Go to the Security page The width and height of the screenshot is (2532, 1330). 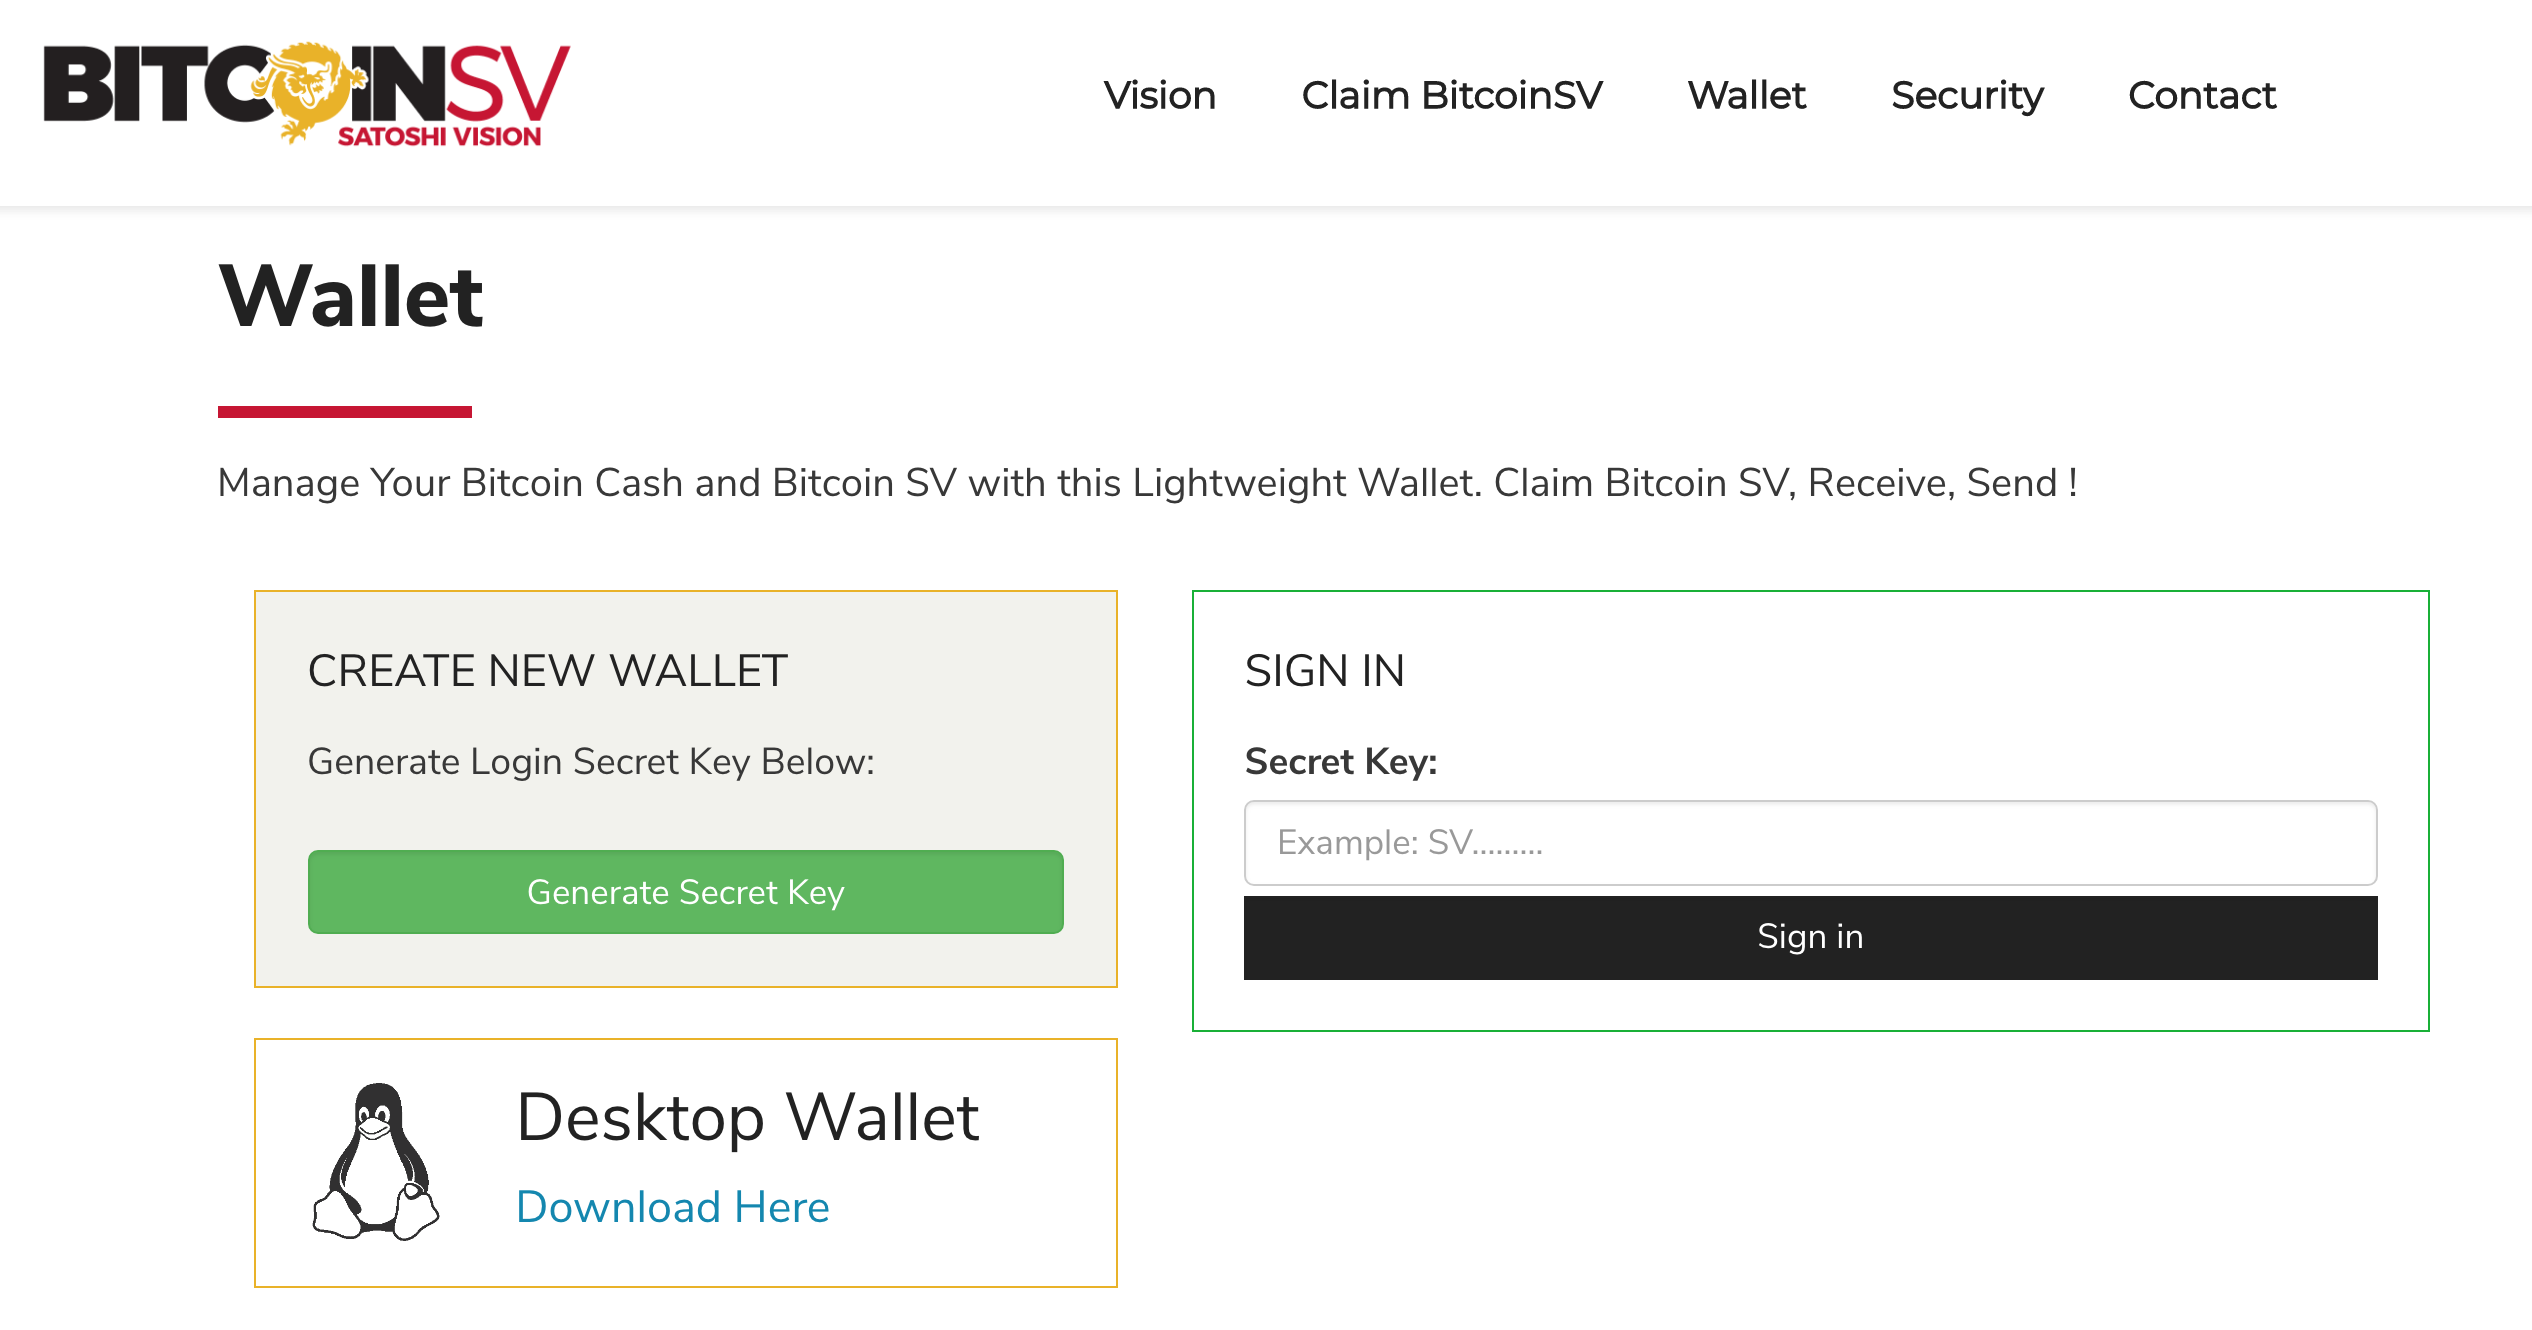1966,96
